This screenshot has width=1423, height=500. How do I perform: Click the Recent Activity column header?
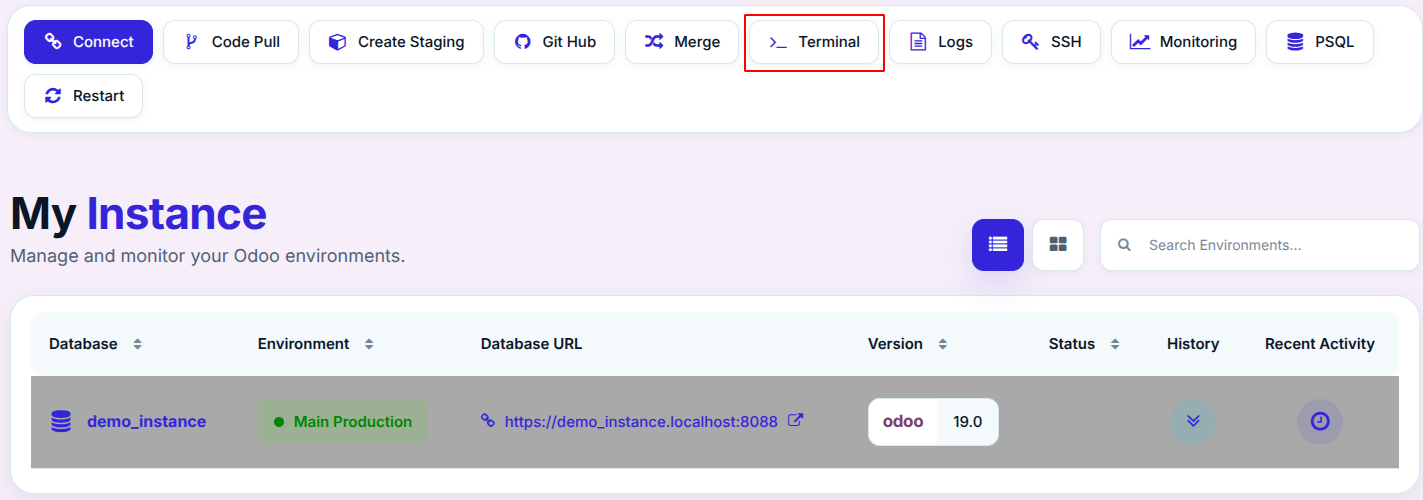pyautogui.click(x=1320, y=344)
